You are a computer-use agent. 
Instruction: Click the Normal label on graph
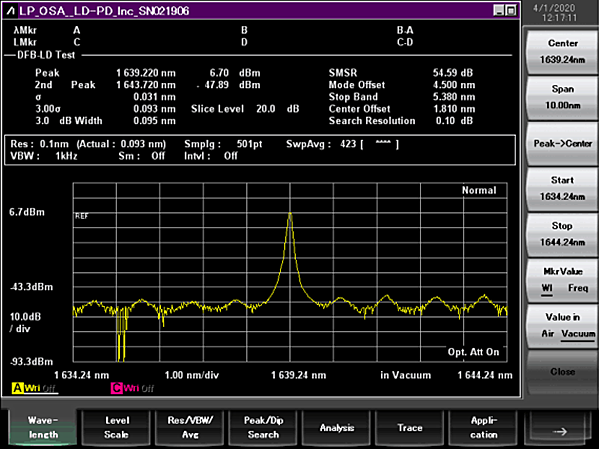click(x=479, y=190)
